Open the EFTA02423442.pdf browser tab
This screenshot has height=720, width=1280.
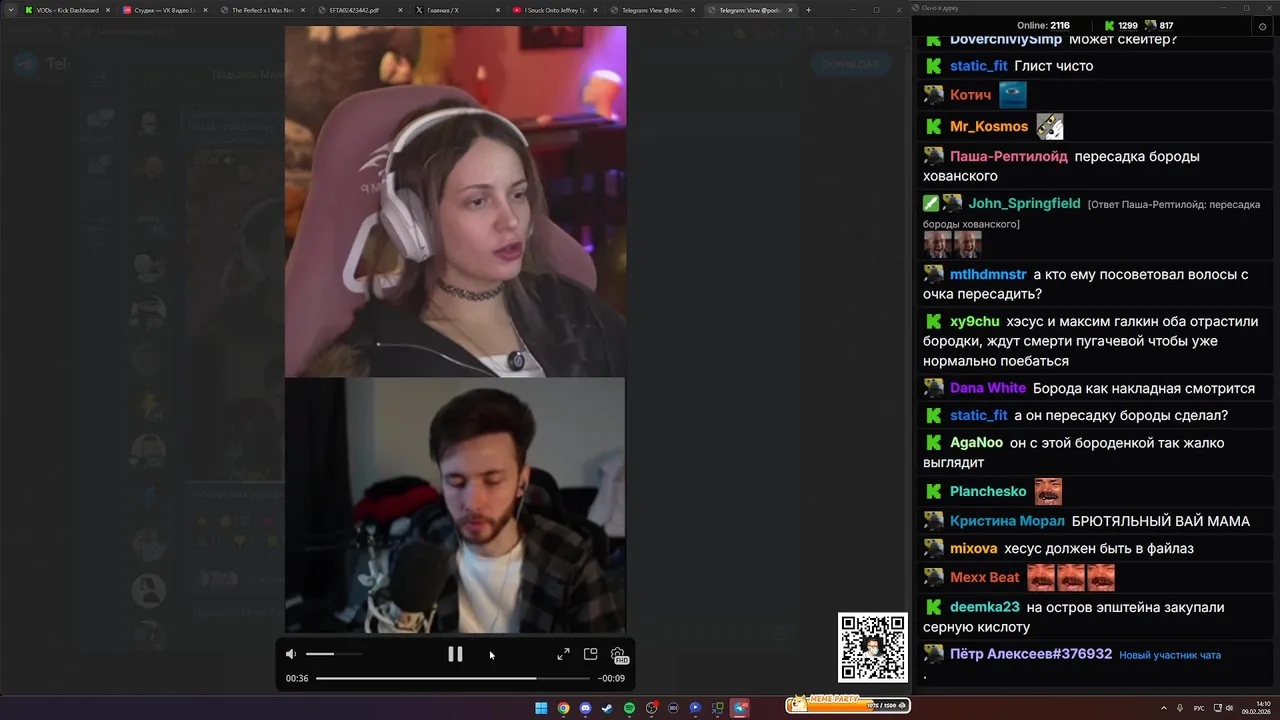360,10
